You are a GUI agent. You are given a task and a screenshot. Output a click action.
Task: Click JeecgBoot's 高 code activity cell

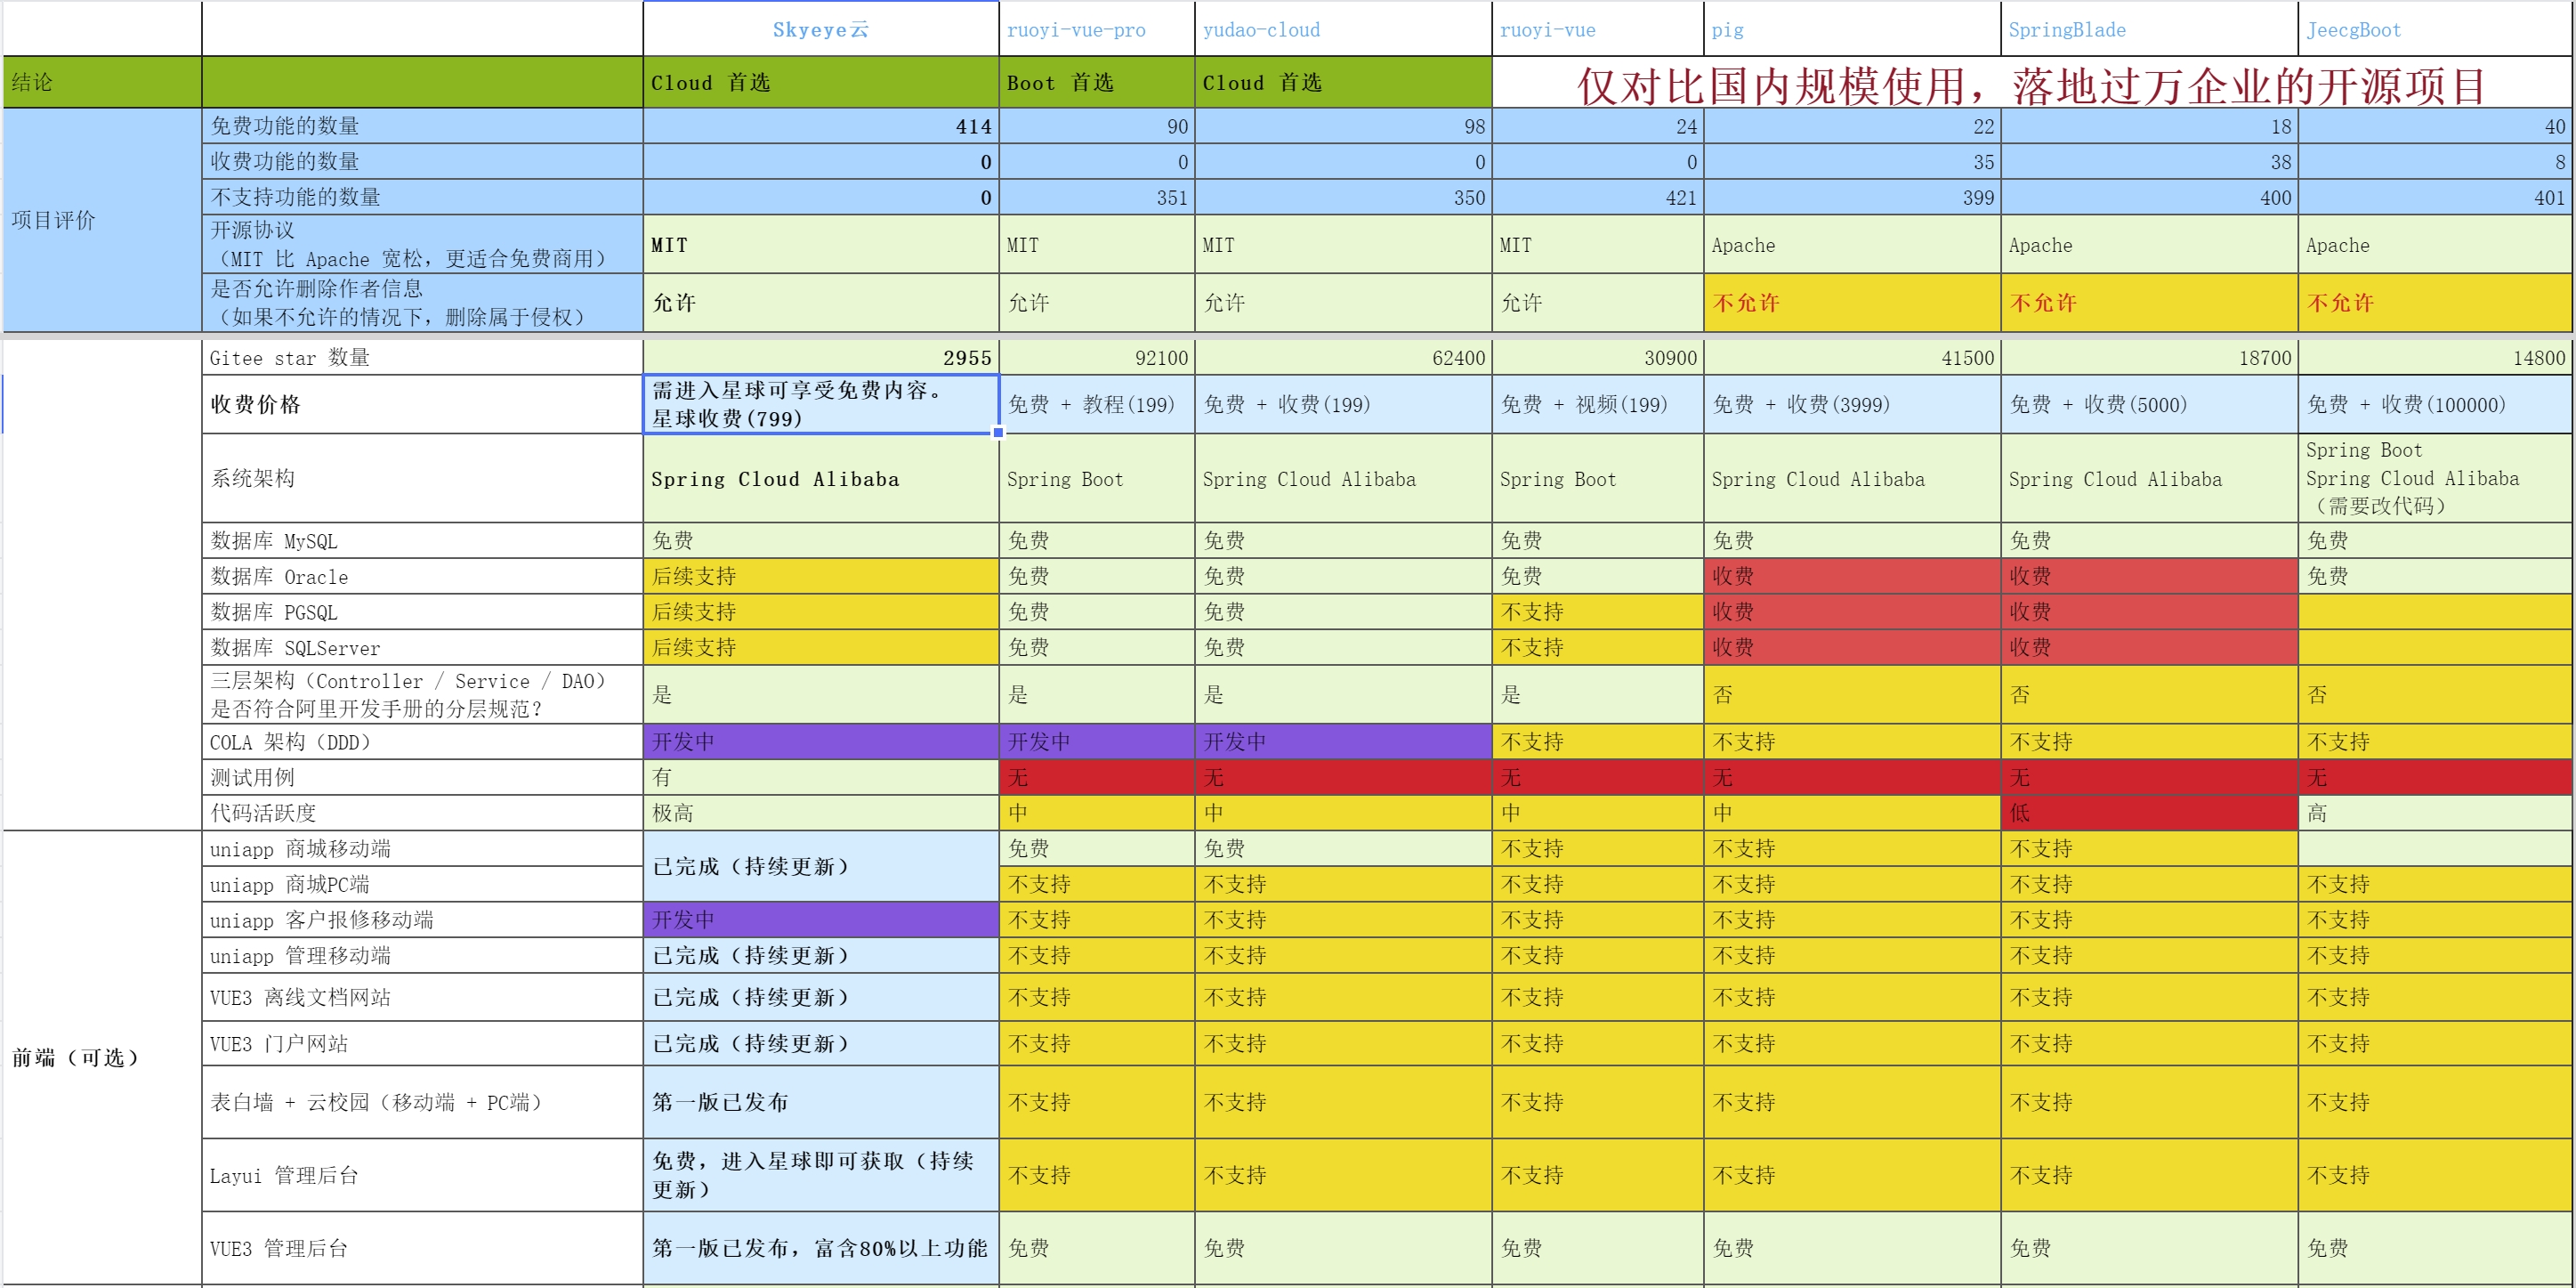point(2435,813)
